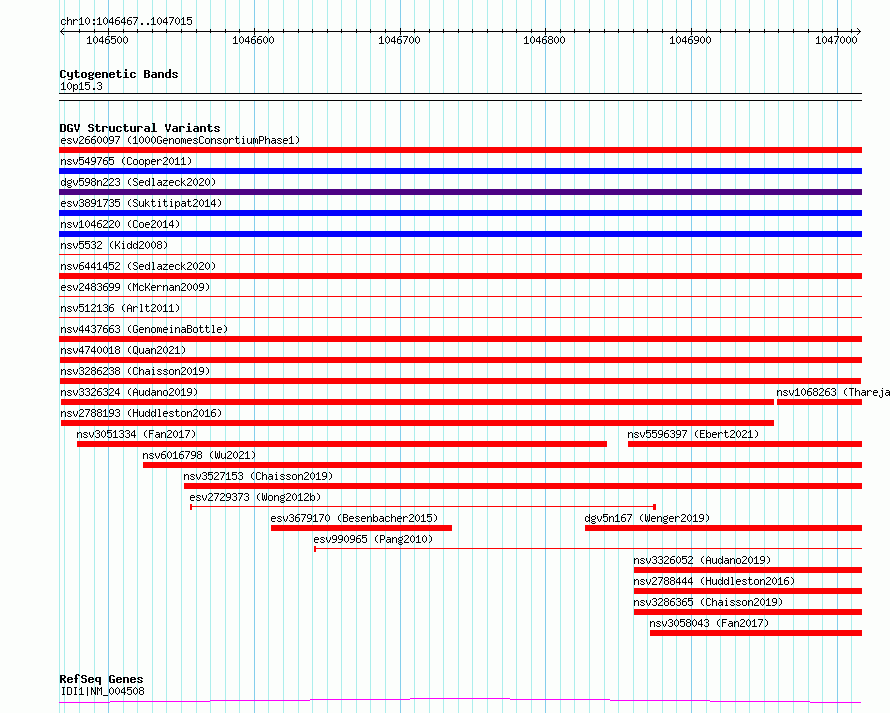Click the red bar of esv2660097
This screenshot has width=890, height=713.
pos(460,150)
